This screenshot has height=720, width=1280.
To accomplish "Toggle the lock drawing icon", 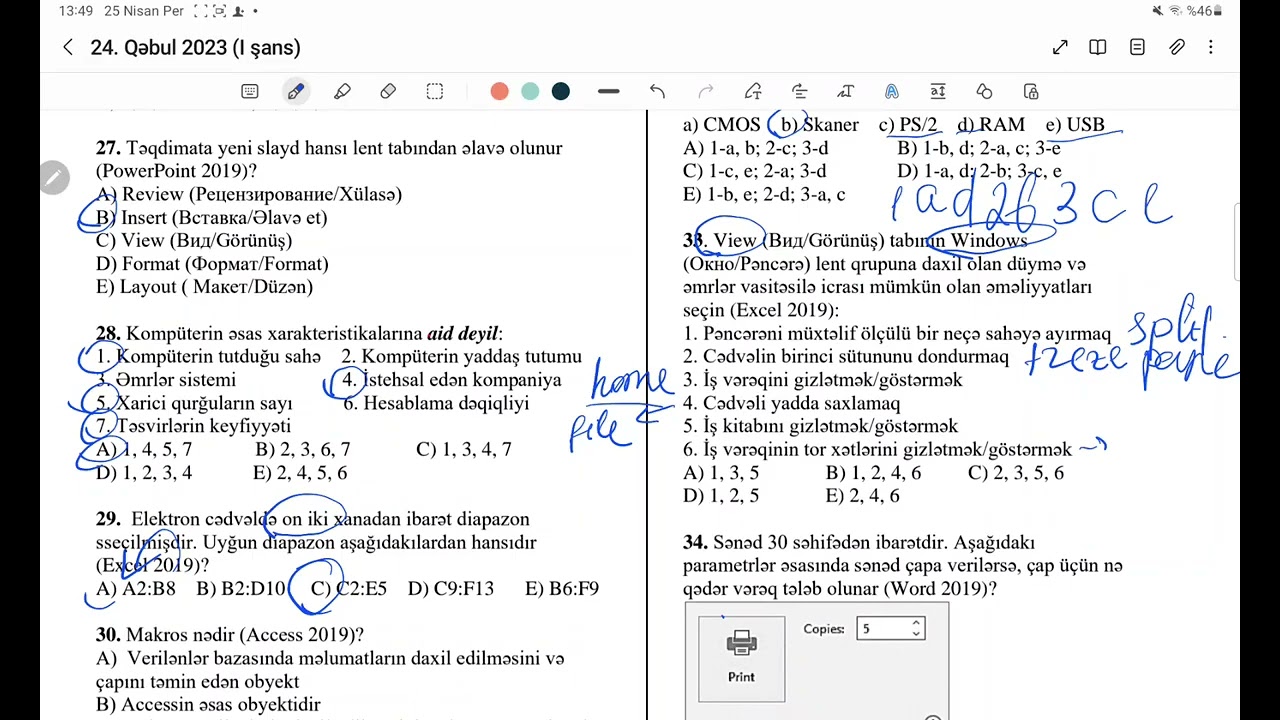I will 1031,91.
